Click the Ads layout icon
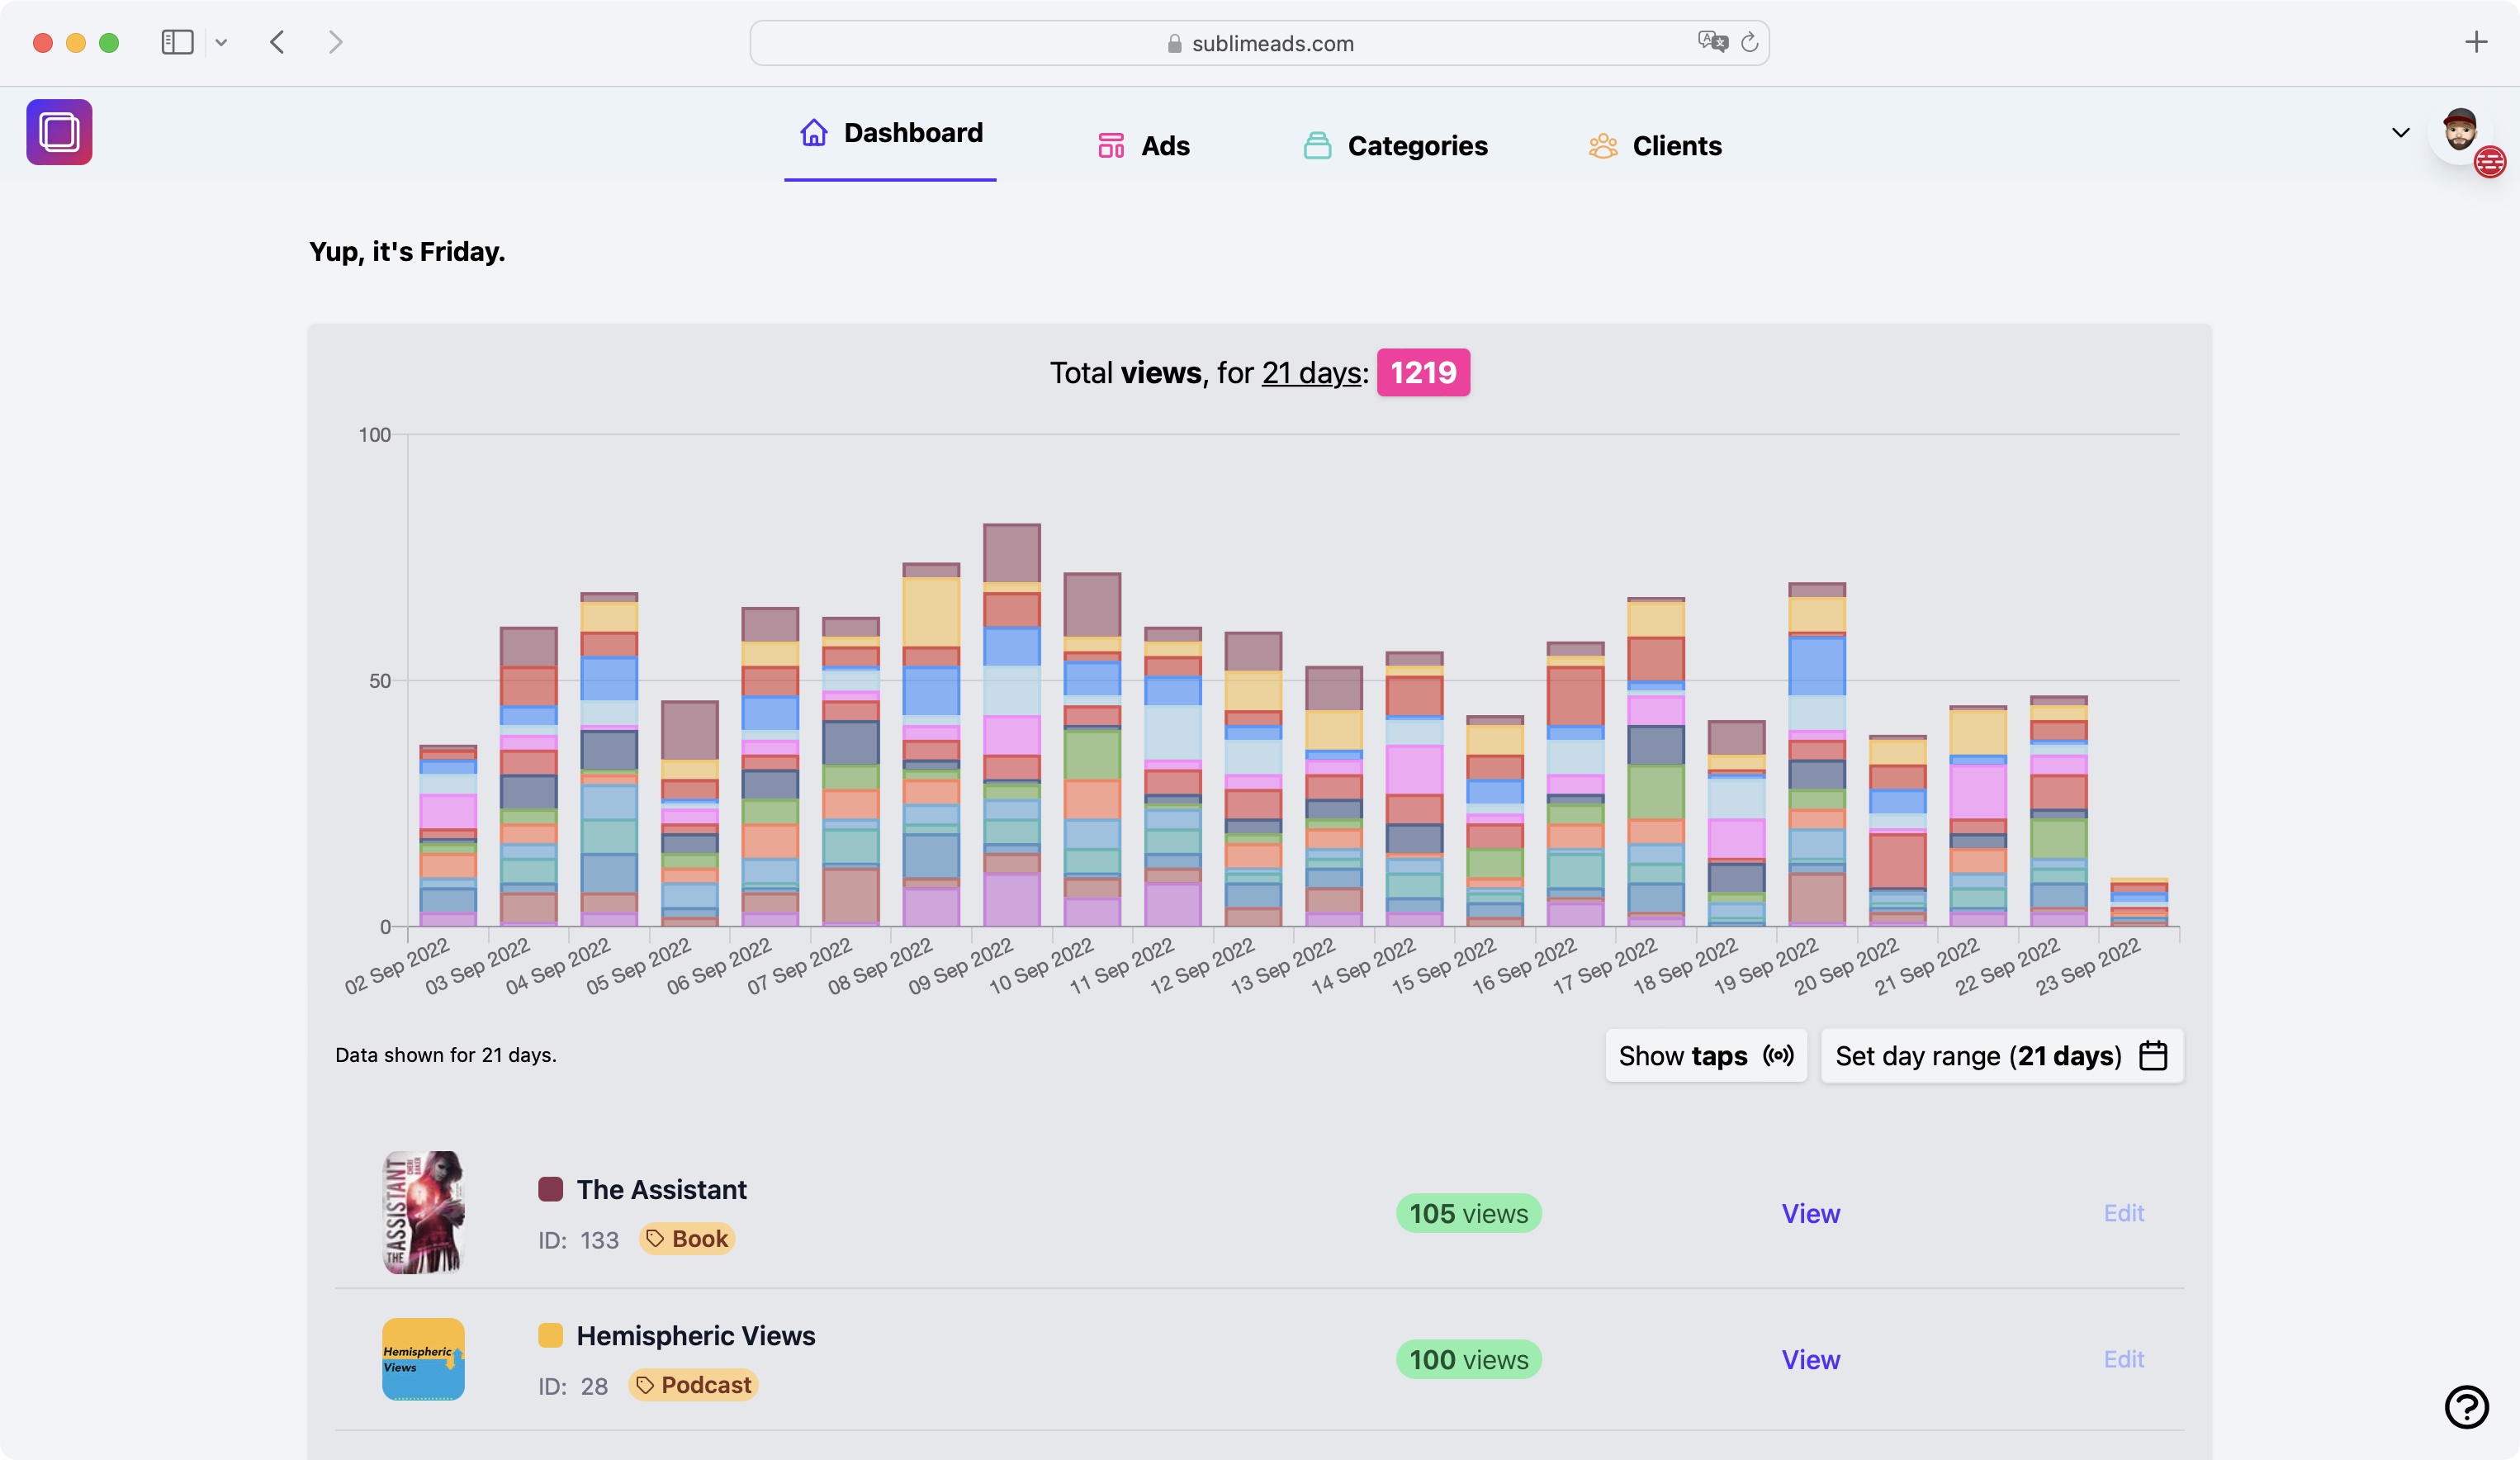 pyautogui.click(x=1111, y=146)
